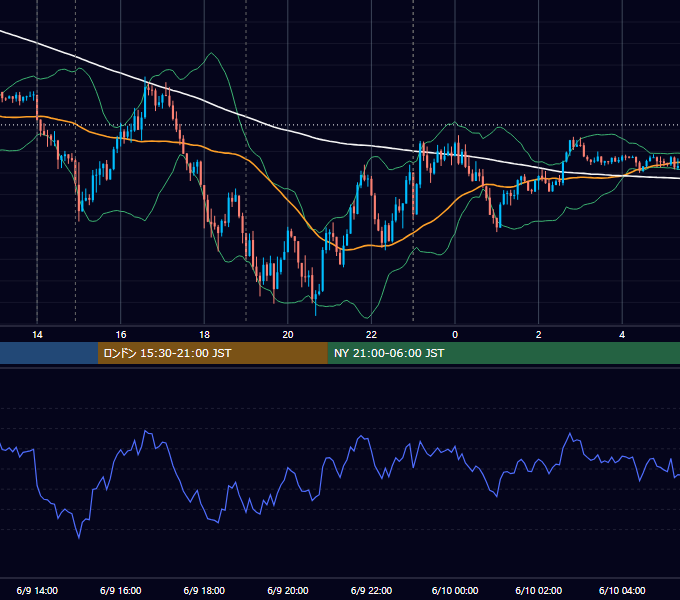This screenshot has height=600, width=680.
Task: Click the price-axis hour label 0
Action: (455, 335)
